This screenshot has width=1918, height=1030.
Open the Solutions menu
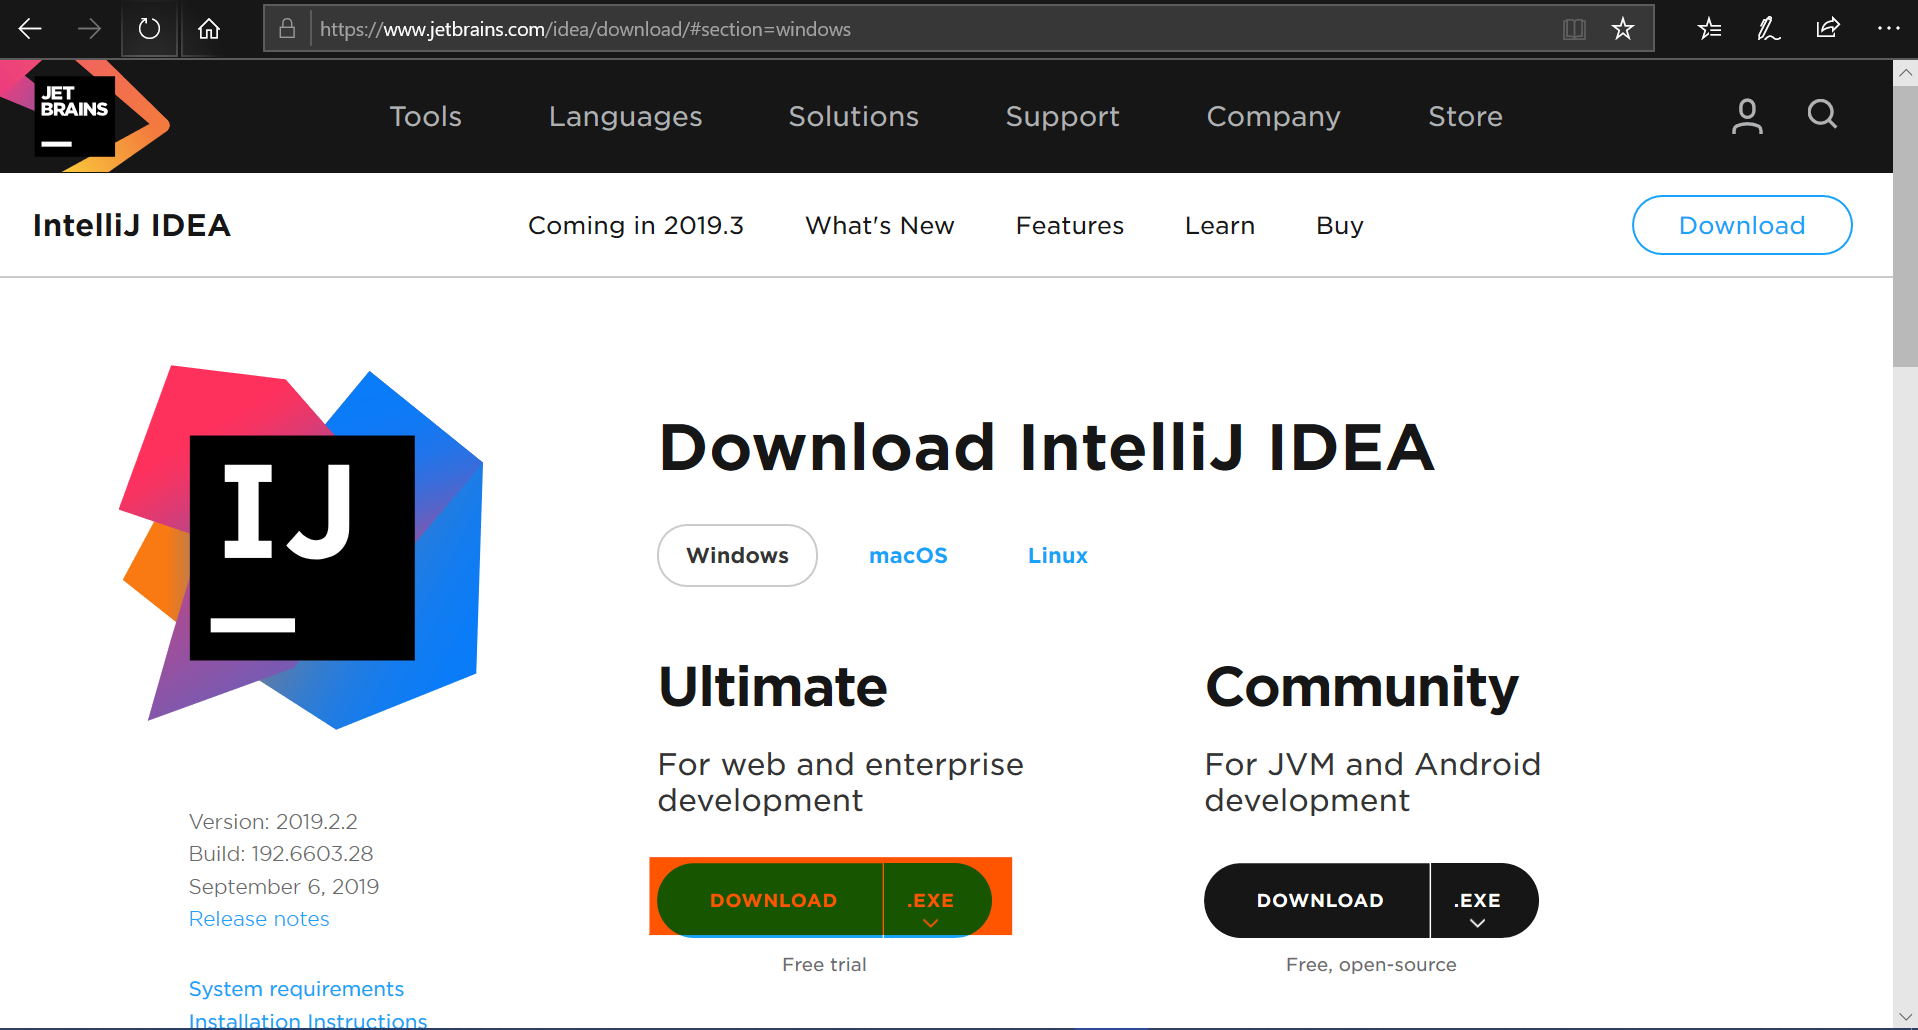[x=853, y=116]
